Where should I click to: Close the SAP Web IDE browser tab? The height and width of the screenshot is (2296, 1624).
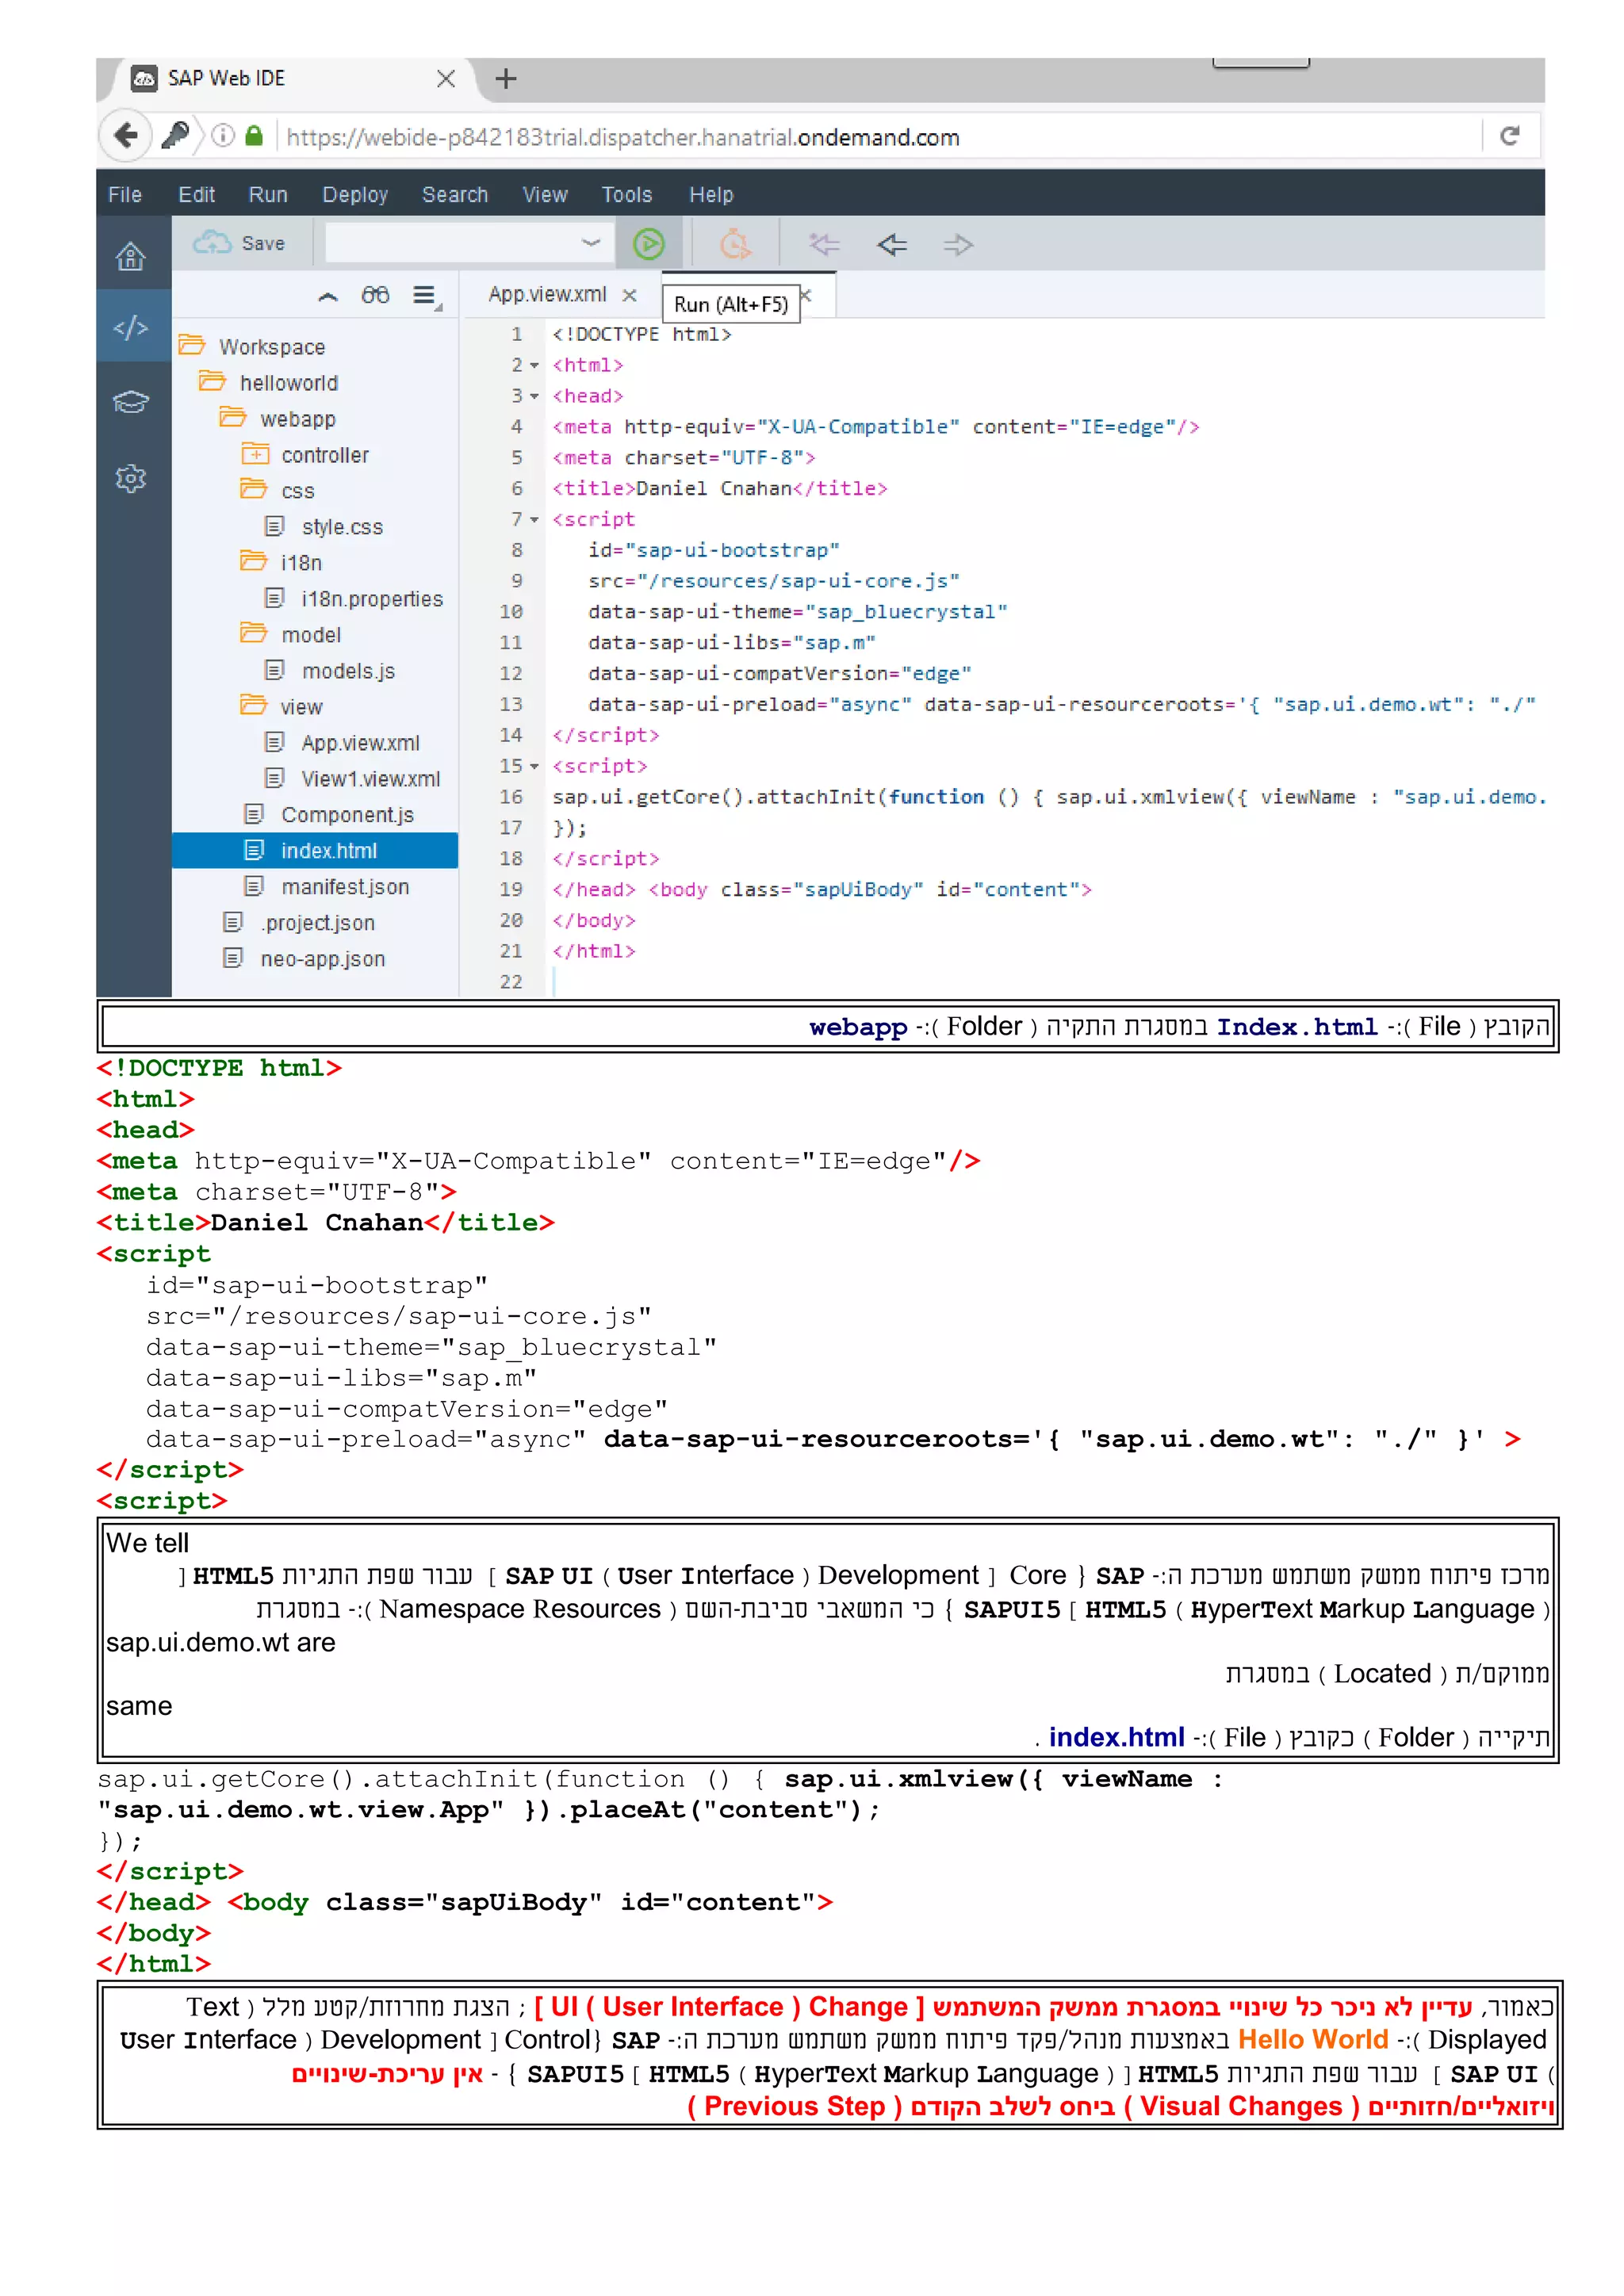coord(446,78)
